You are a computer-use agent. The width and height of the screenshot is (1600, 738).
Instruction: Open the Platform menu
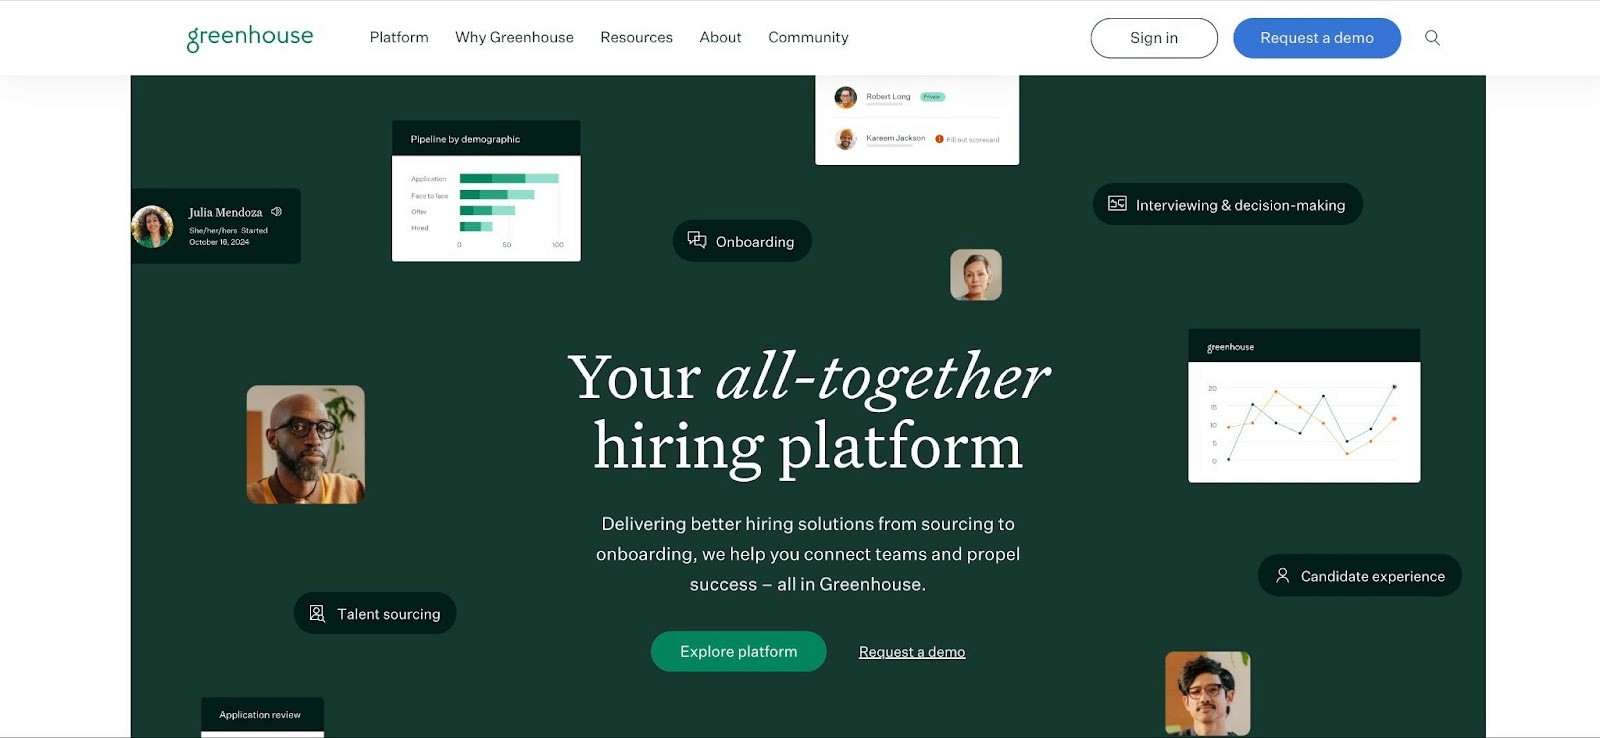click(x=399, y=37)
